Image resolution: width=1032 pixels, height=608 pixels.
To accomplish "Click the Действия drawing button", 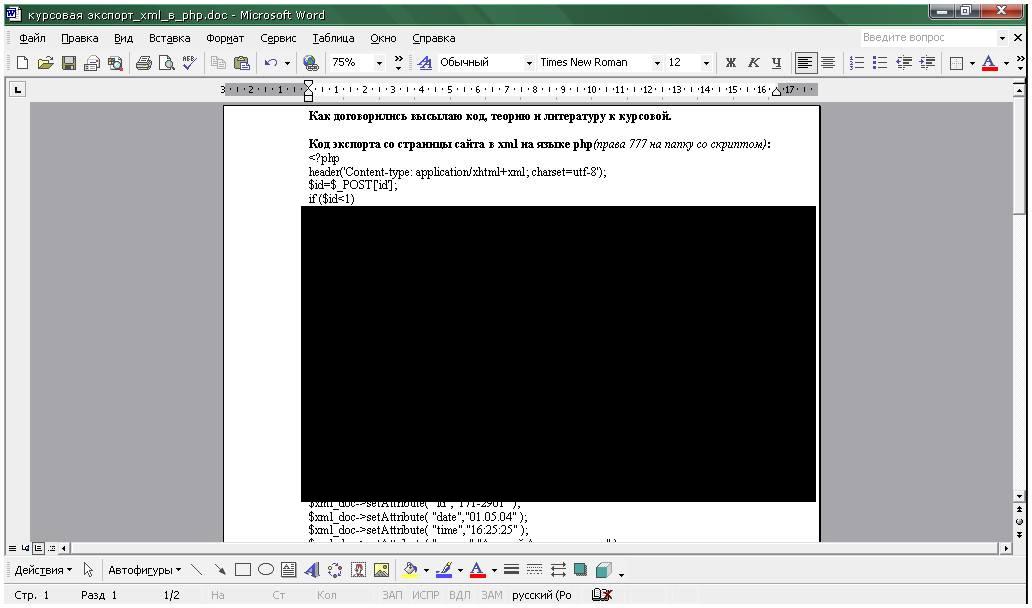I will (43, 571).
